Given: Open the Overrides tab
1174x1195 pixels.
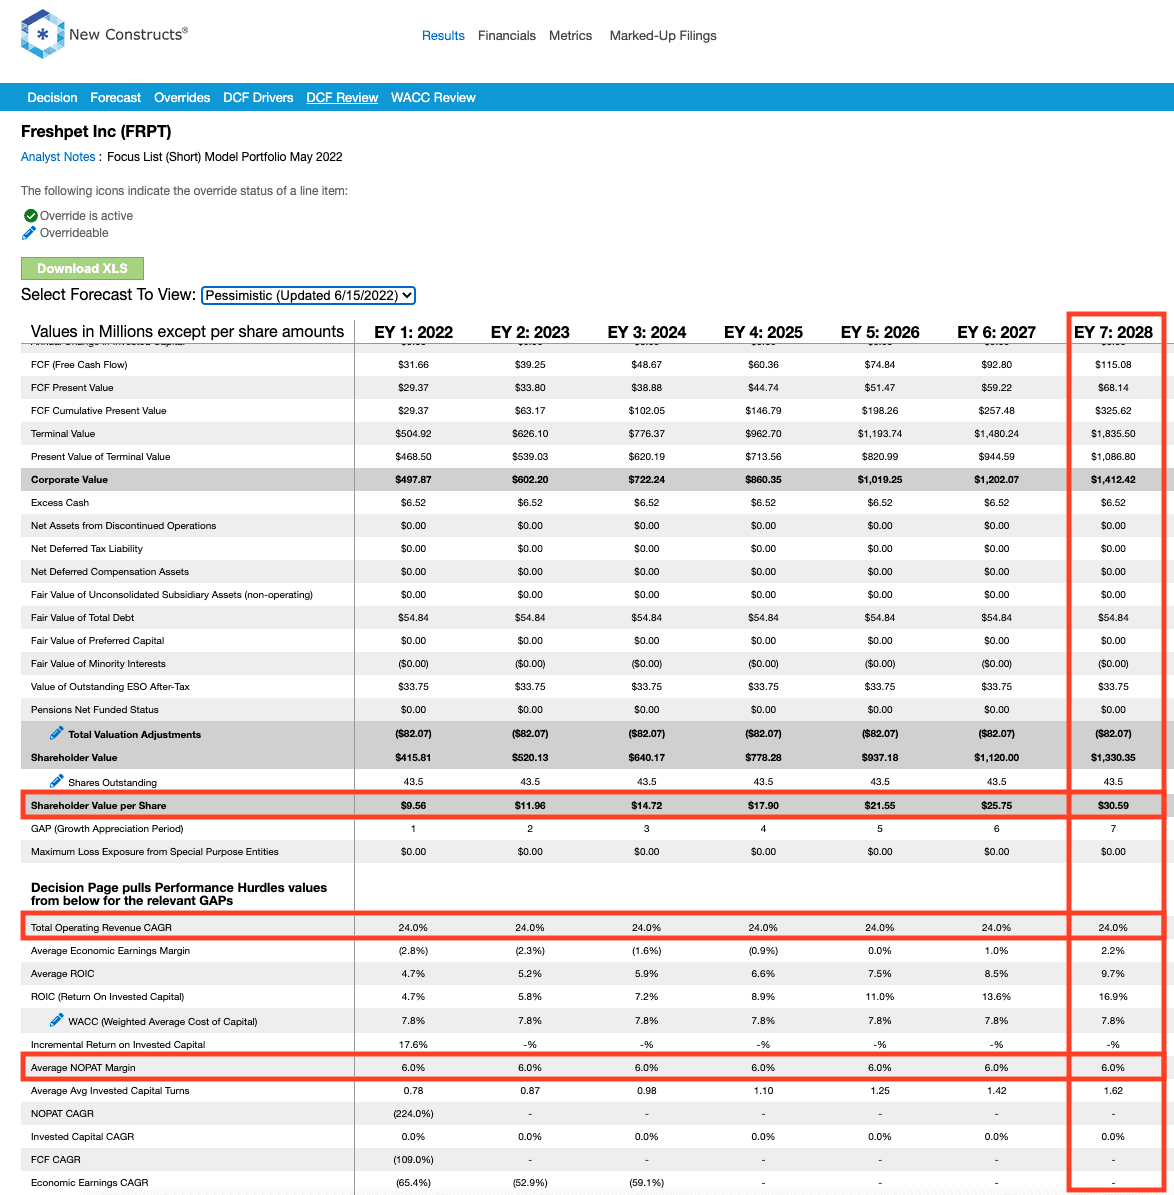Looking at the screenshot, I should coord(182,98).
